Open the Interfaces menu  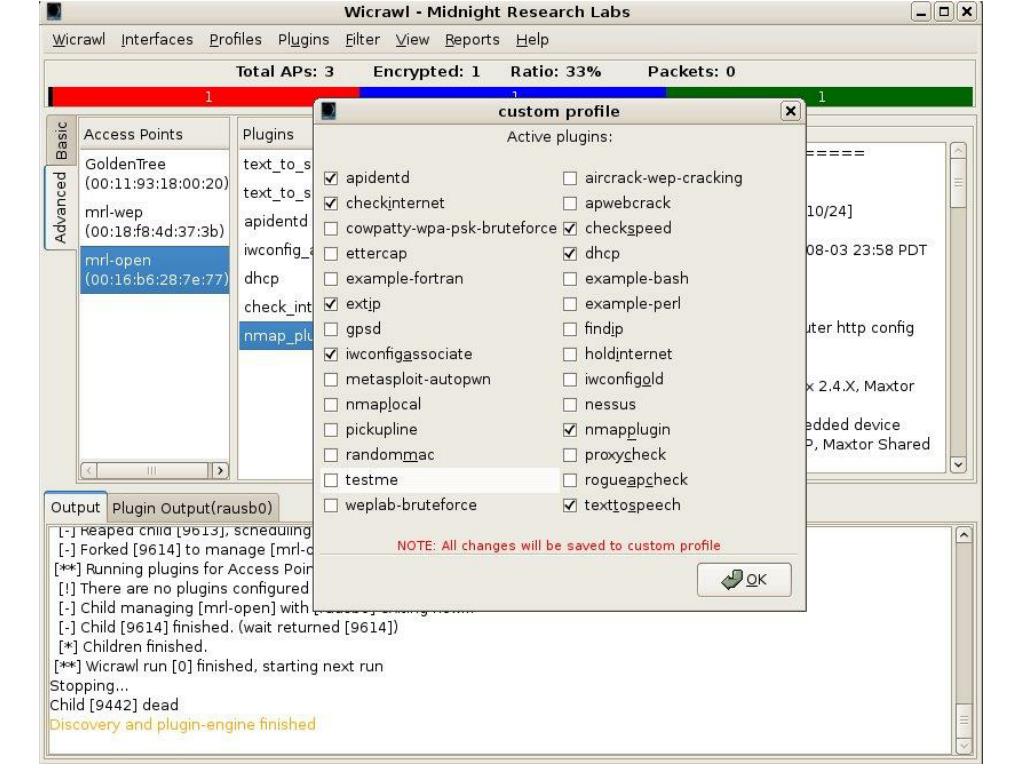pyautogui.click(x=157, y=40)
